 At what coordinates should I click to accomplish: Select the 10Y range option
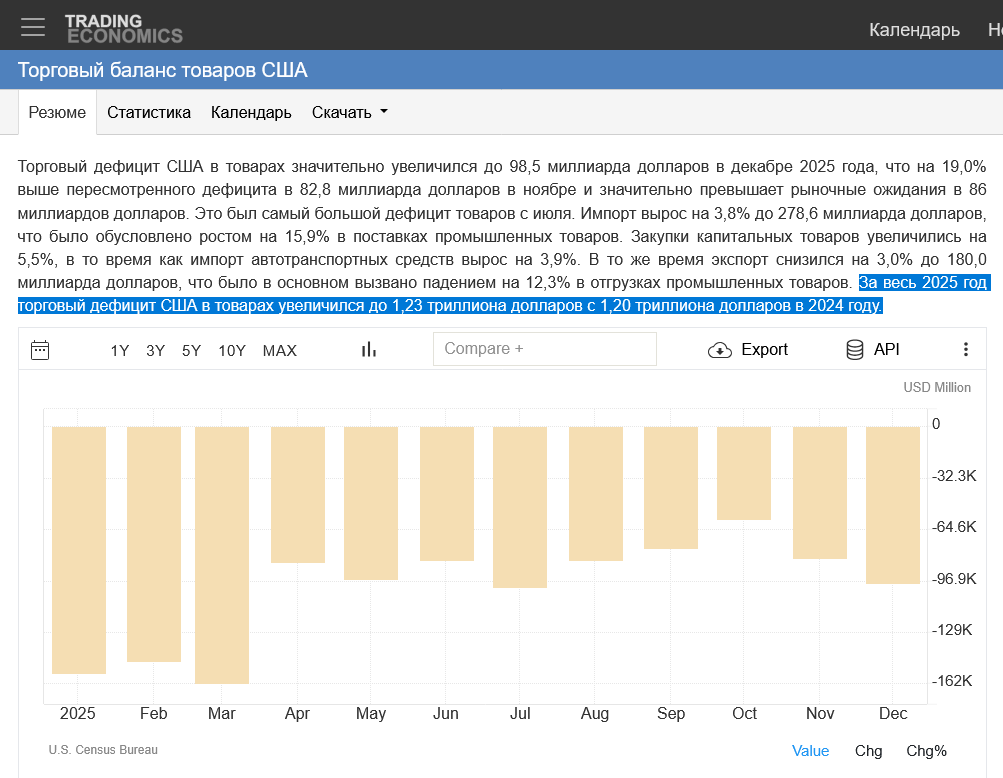coord(232,350)
